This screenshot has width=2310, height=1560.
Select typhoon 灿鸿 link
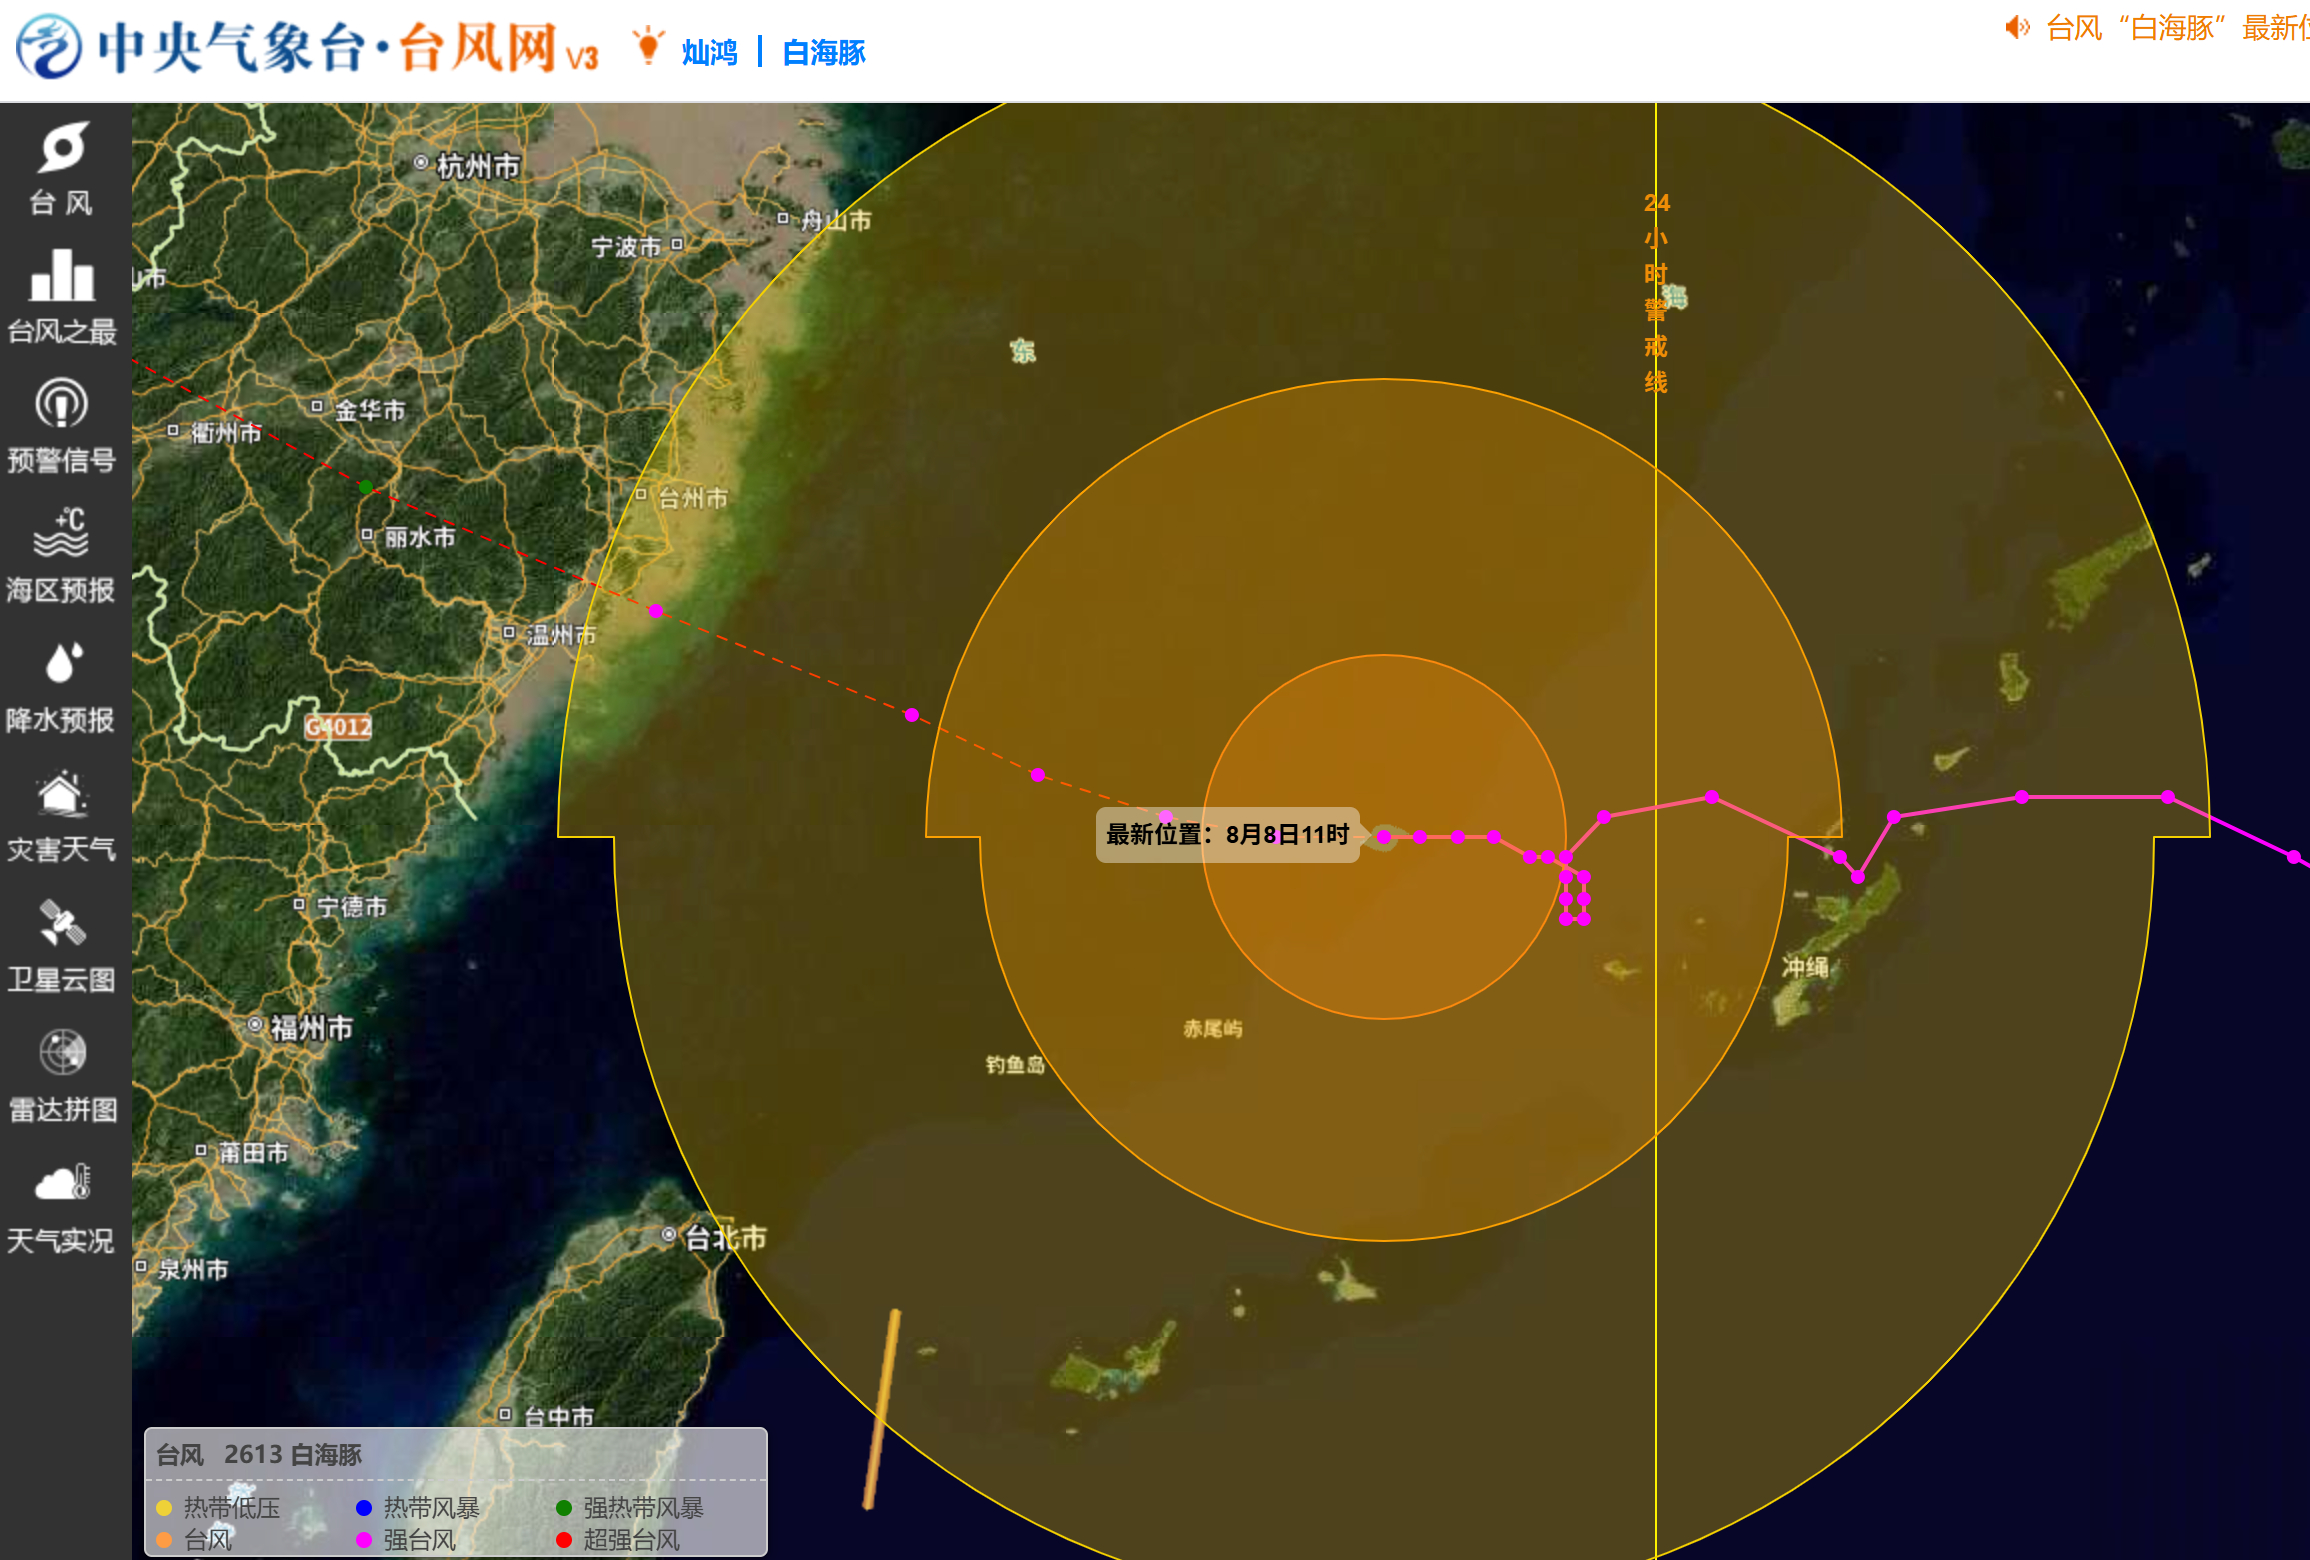[709, 52]
